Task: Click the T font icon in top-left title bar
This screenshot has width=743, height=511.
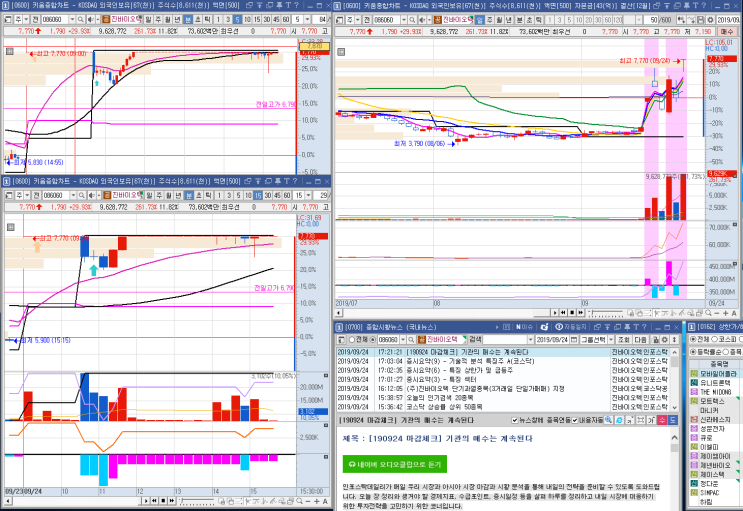Action: pyautogui.click(x=288, y=5)
